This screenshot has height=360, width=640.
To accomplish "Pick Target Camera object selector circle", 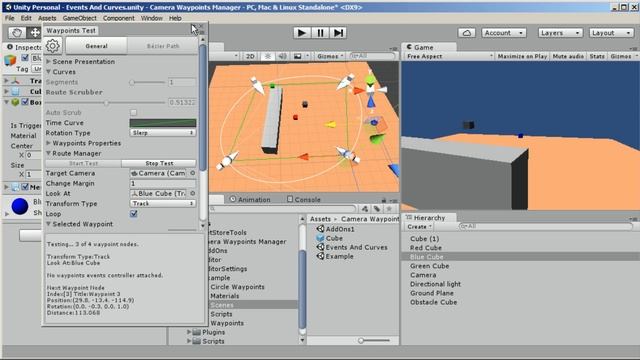I will click(x=193, y=173).
